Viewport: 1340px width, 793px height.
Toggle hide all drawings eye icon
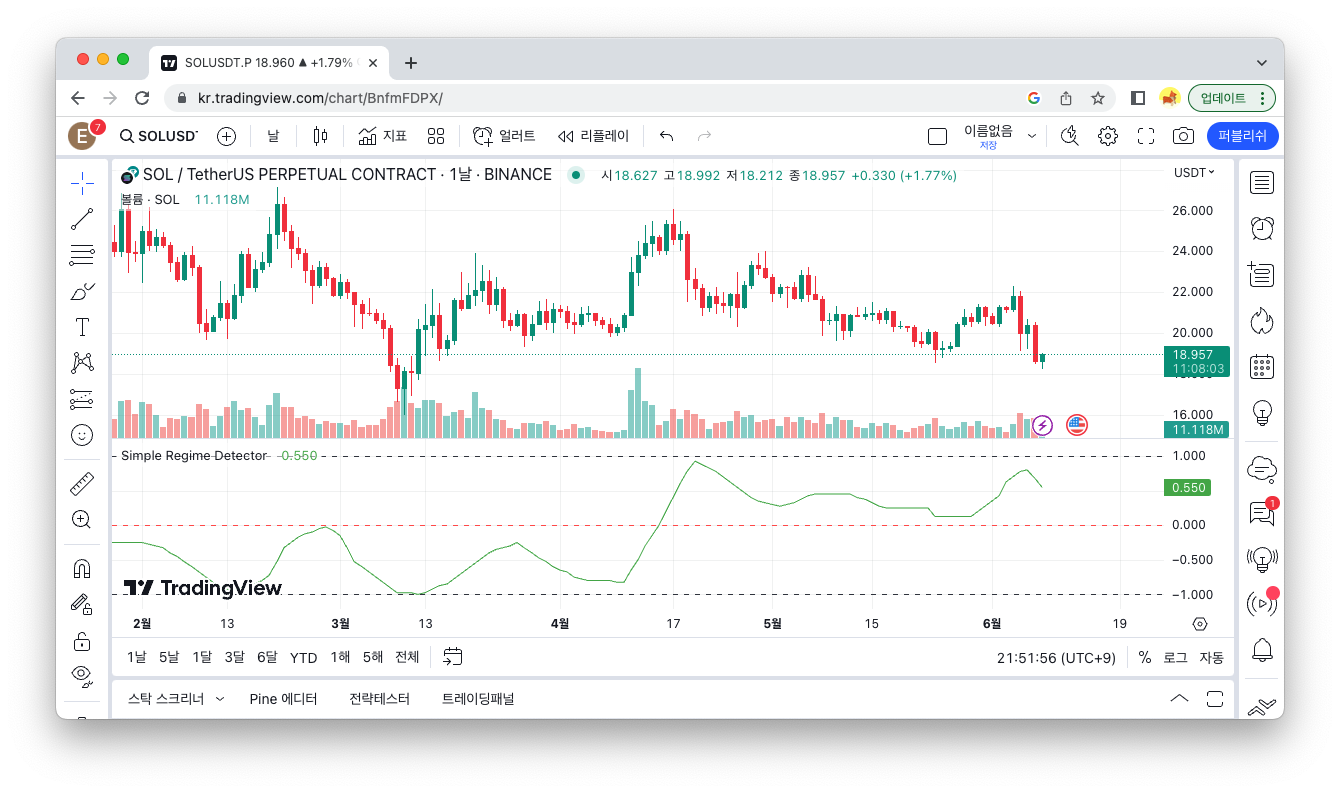tap(82, 674)
